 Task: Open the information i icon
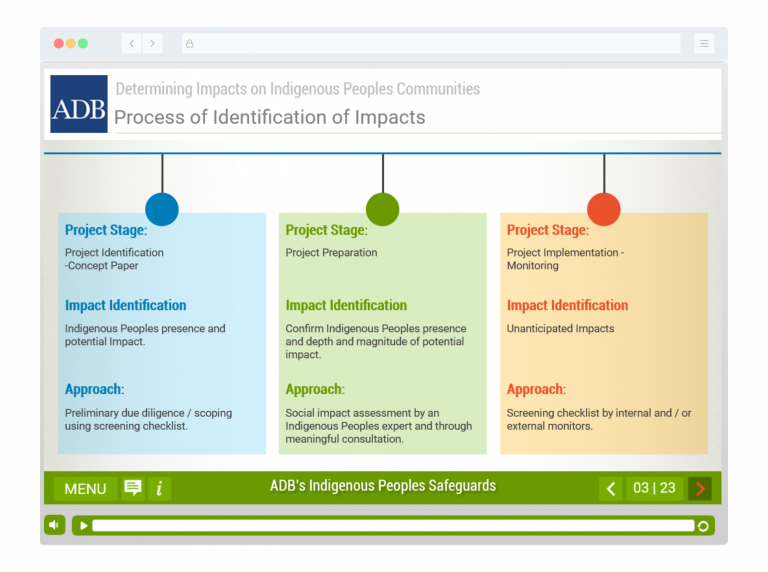click(x=159, y=488)
